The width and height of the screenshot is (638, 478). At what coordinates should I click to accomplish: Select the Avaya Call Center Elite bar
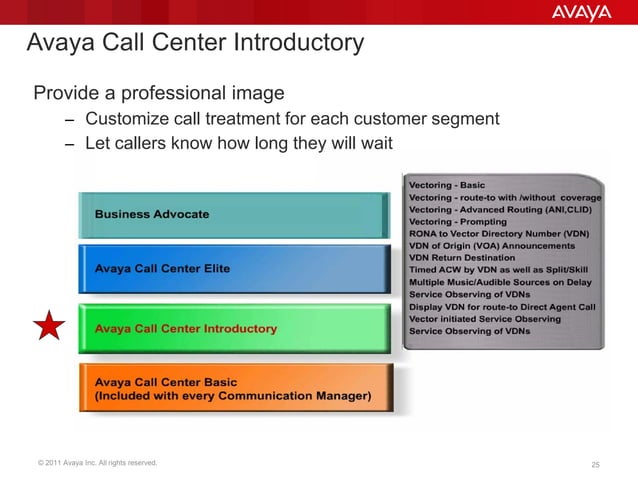point(234,269)
